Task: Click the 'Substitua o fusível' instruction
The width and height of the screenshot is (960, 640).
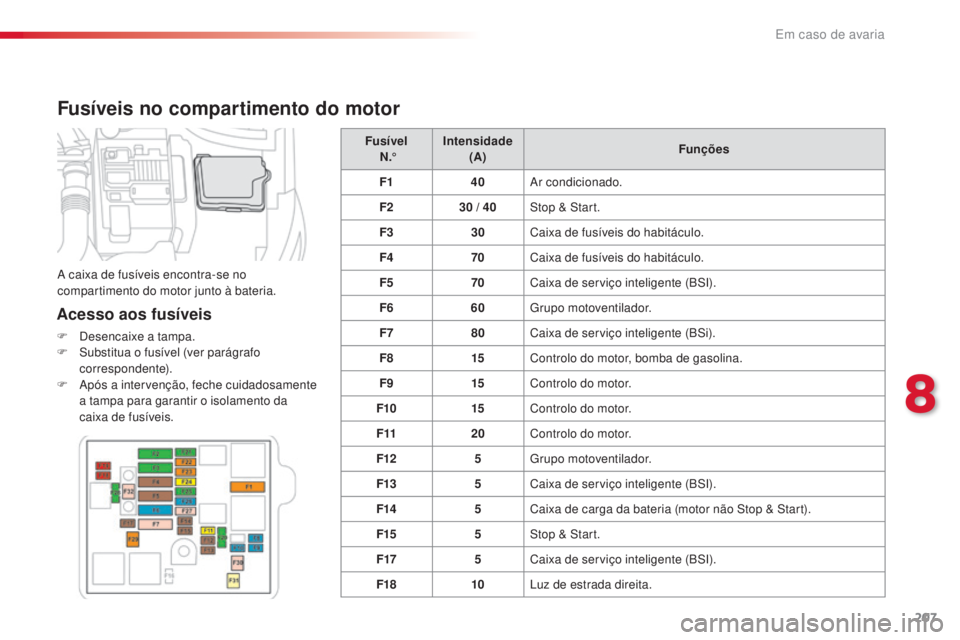Action: point(170,360)
